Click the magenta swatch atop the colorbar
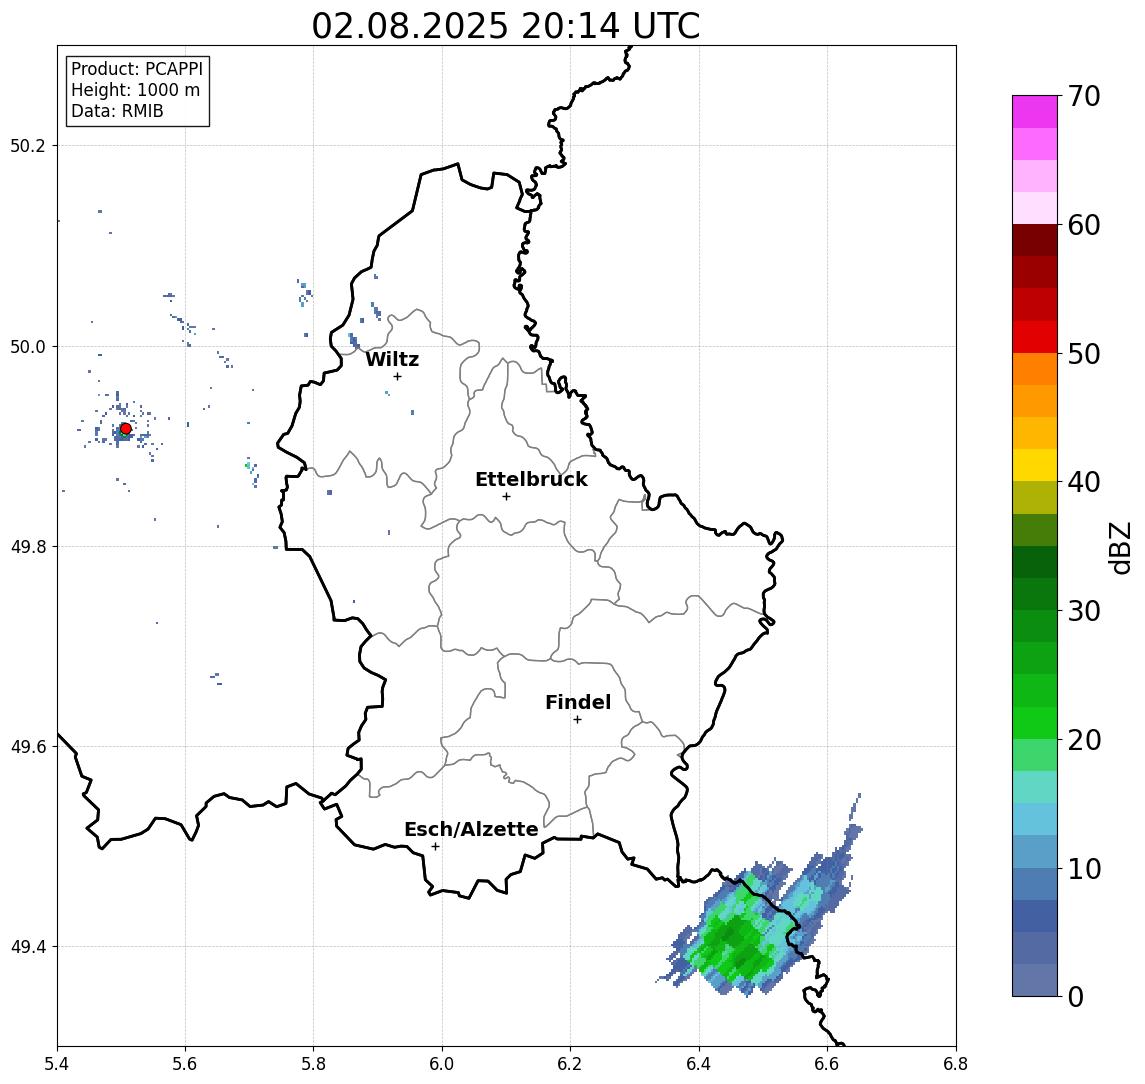Screen dimensions: 1145x1084 1035,112
